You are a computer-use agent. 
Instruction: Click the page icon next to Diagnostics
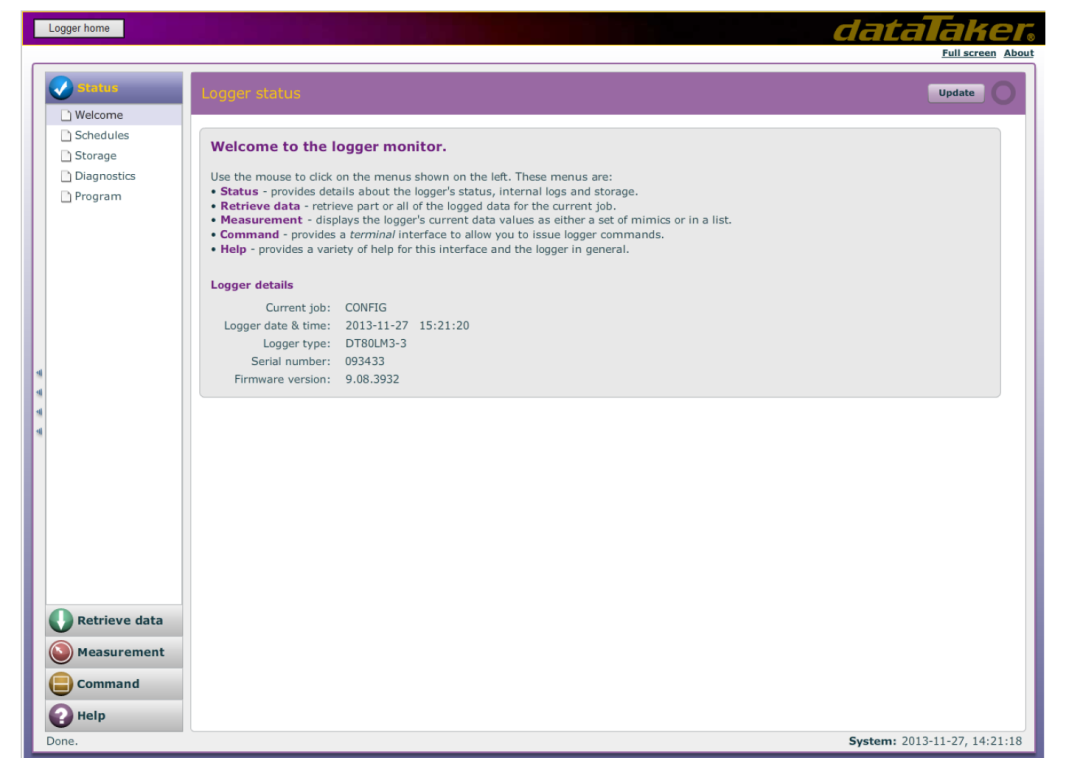pyautogui.click(x=66, y=177)
